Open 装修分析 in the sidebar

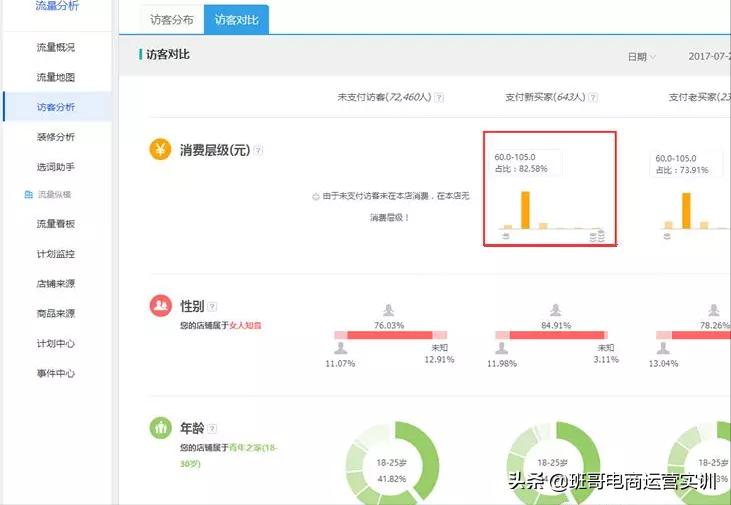pyautogui.click(x=55, y=137)
